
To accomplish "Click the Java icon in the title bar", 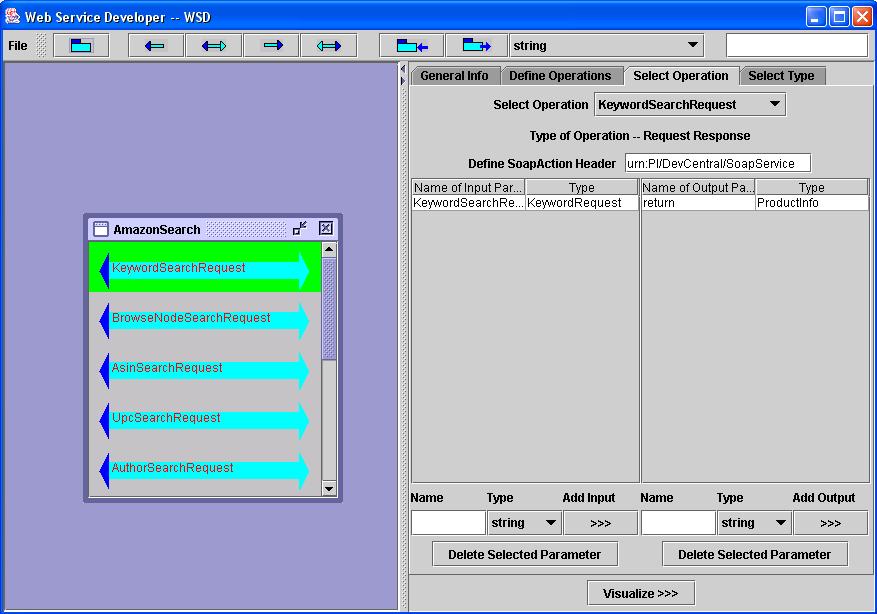I will (12, 16).
